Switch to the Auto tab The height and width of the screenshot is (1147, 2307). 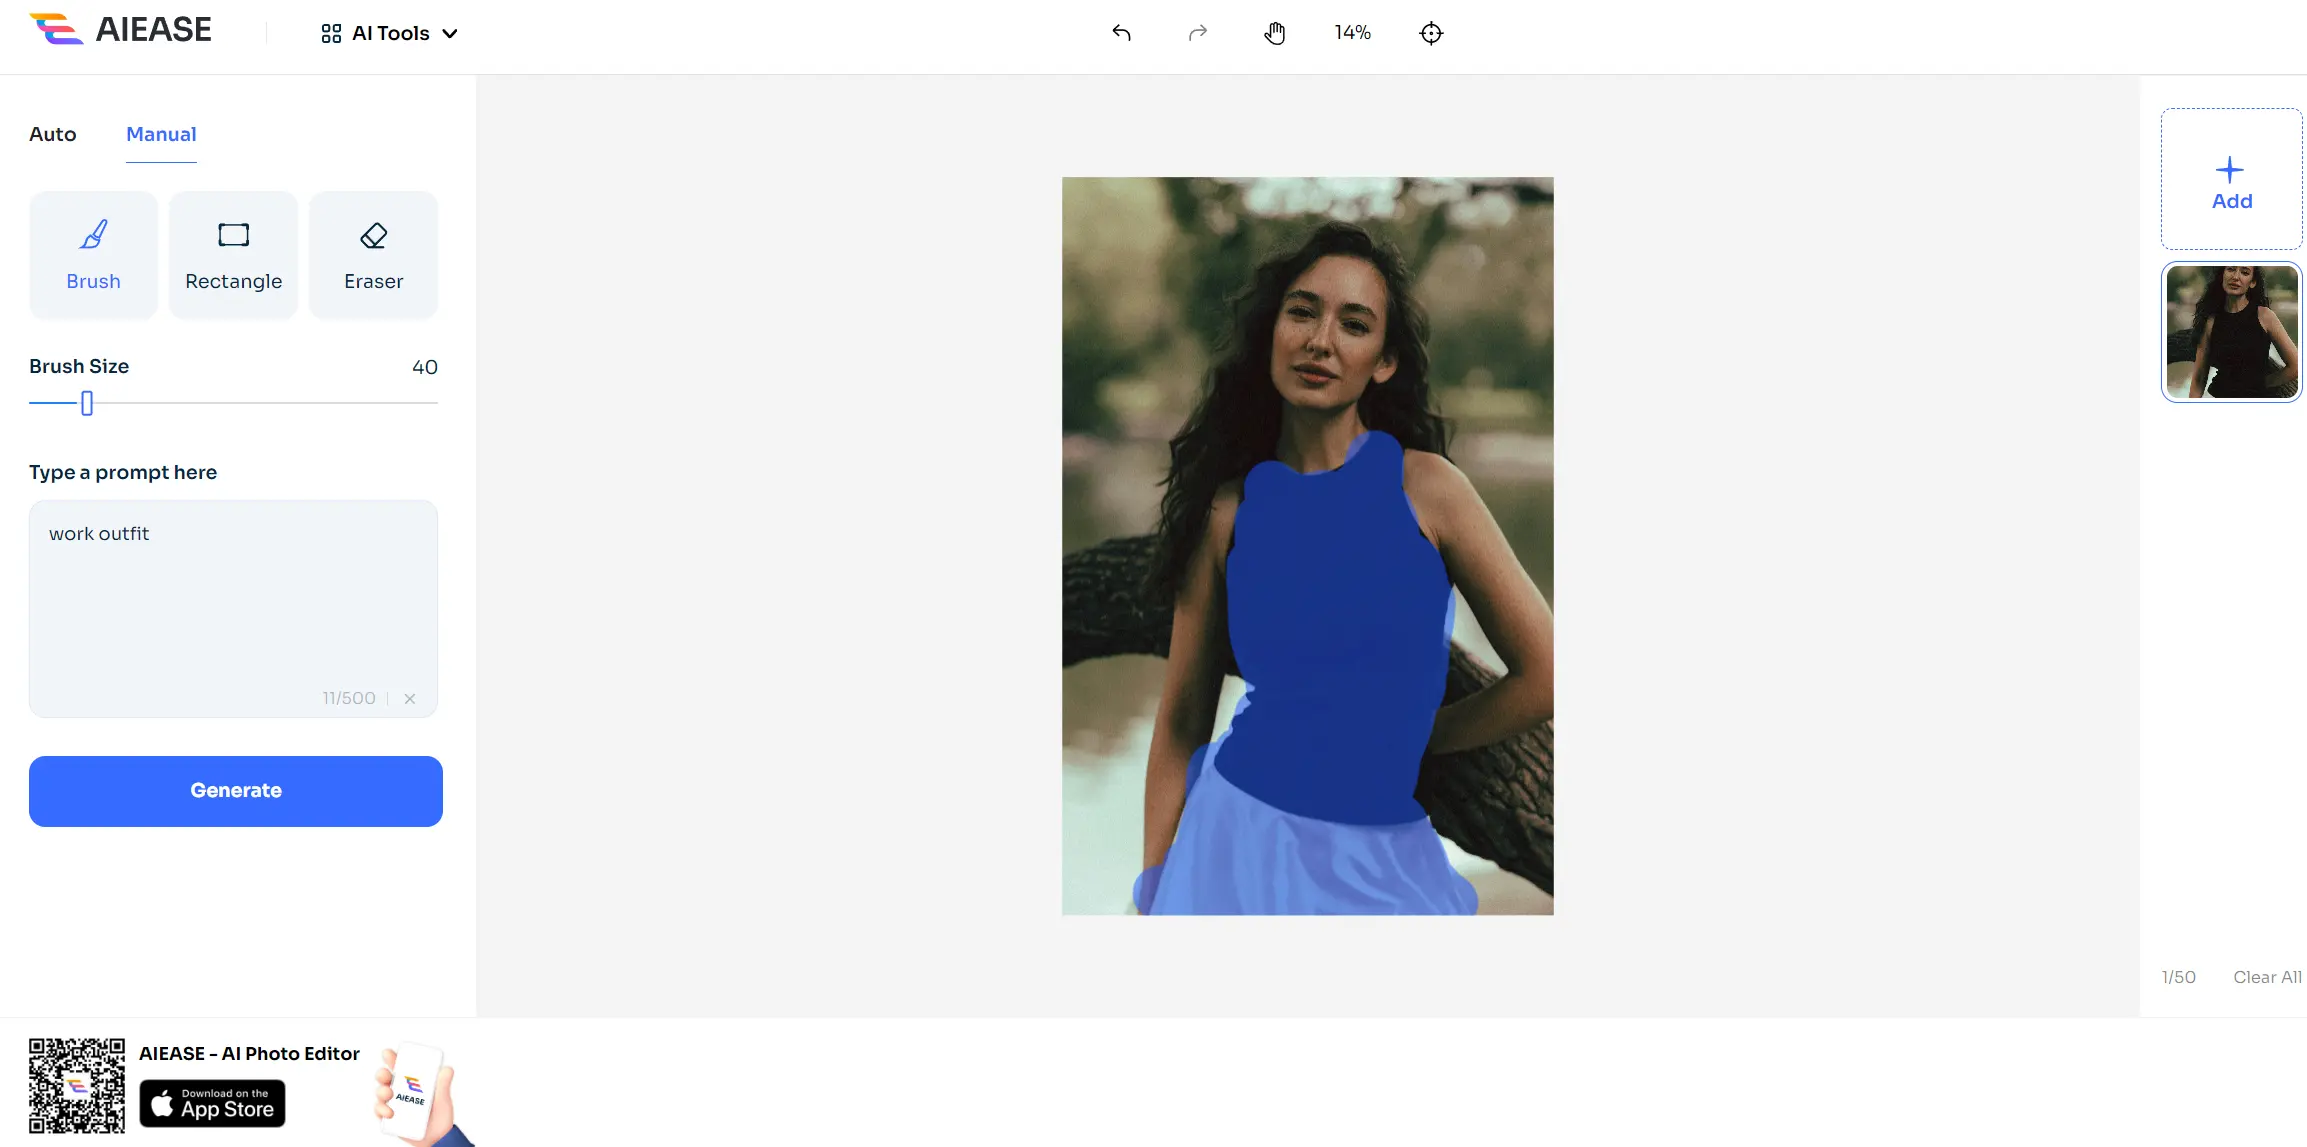(x=52, y=134)
